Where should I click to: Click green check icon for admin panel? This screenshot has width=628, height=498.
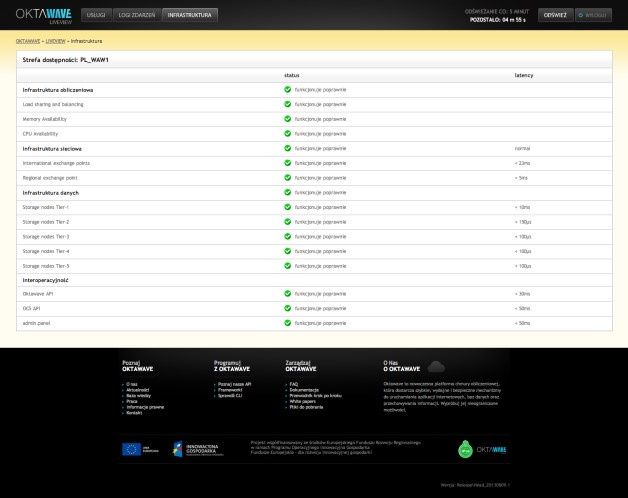coord(288,323)
